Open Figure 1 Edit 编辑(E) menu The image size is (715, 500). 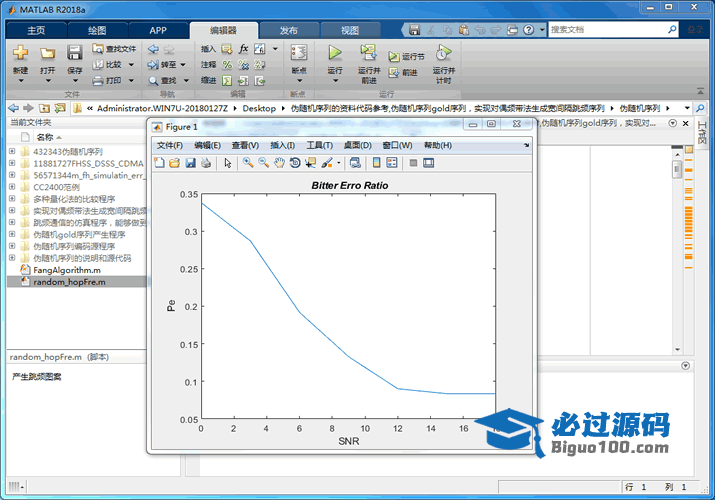[x=207, y=145]
